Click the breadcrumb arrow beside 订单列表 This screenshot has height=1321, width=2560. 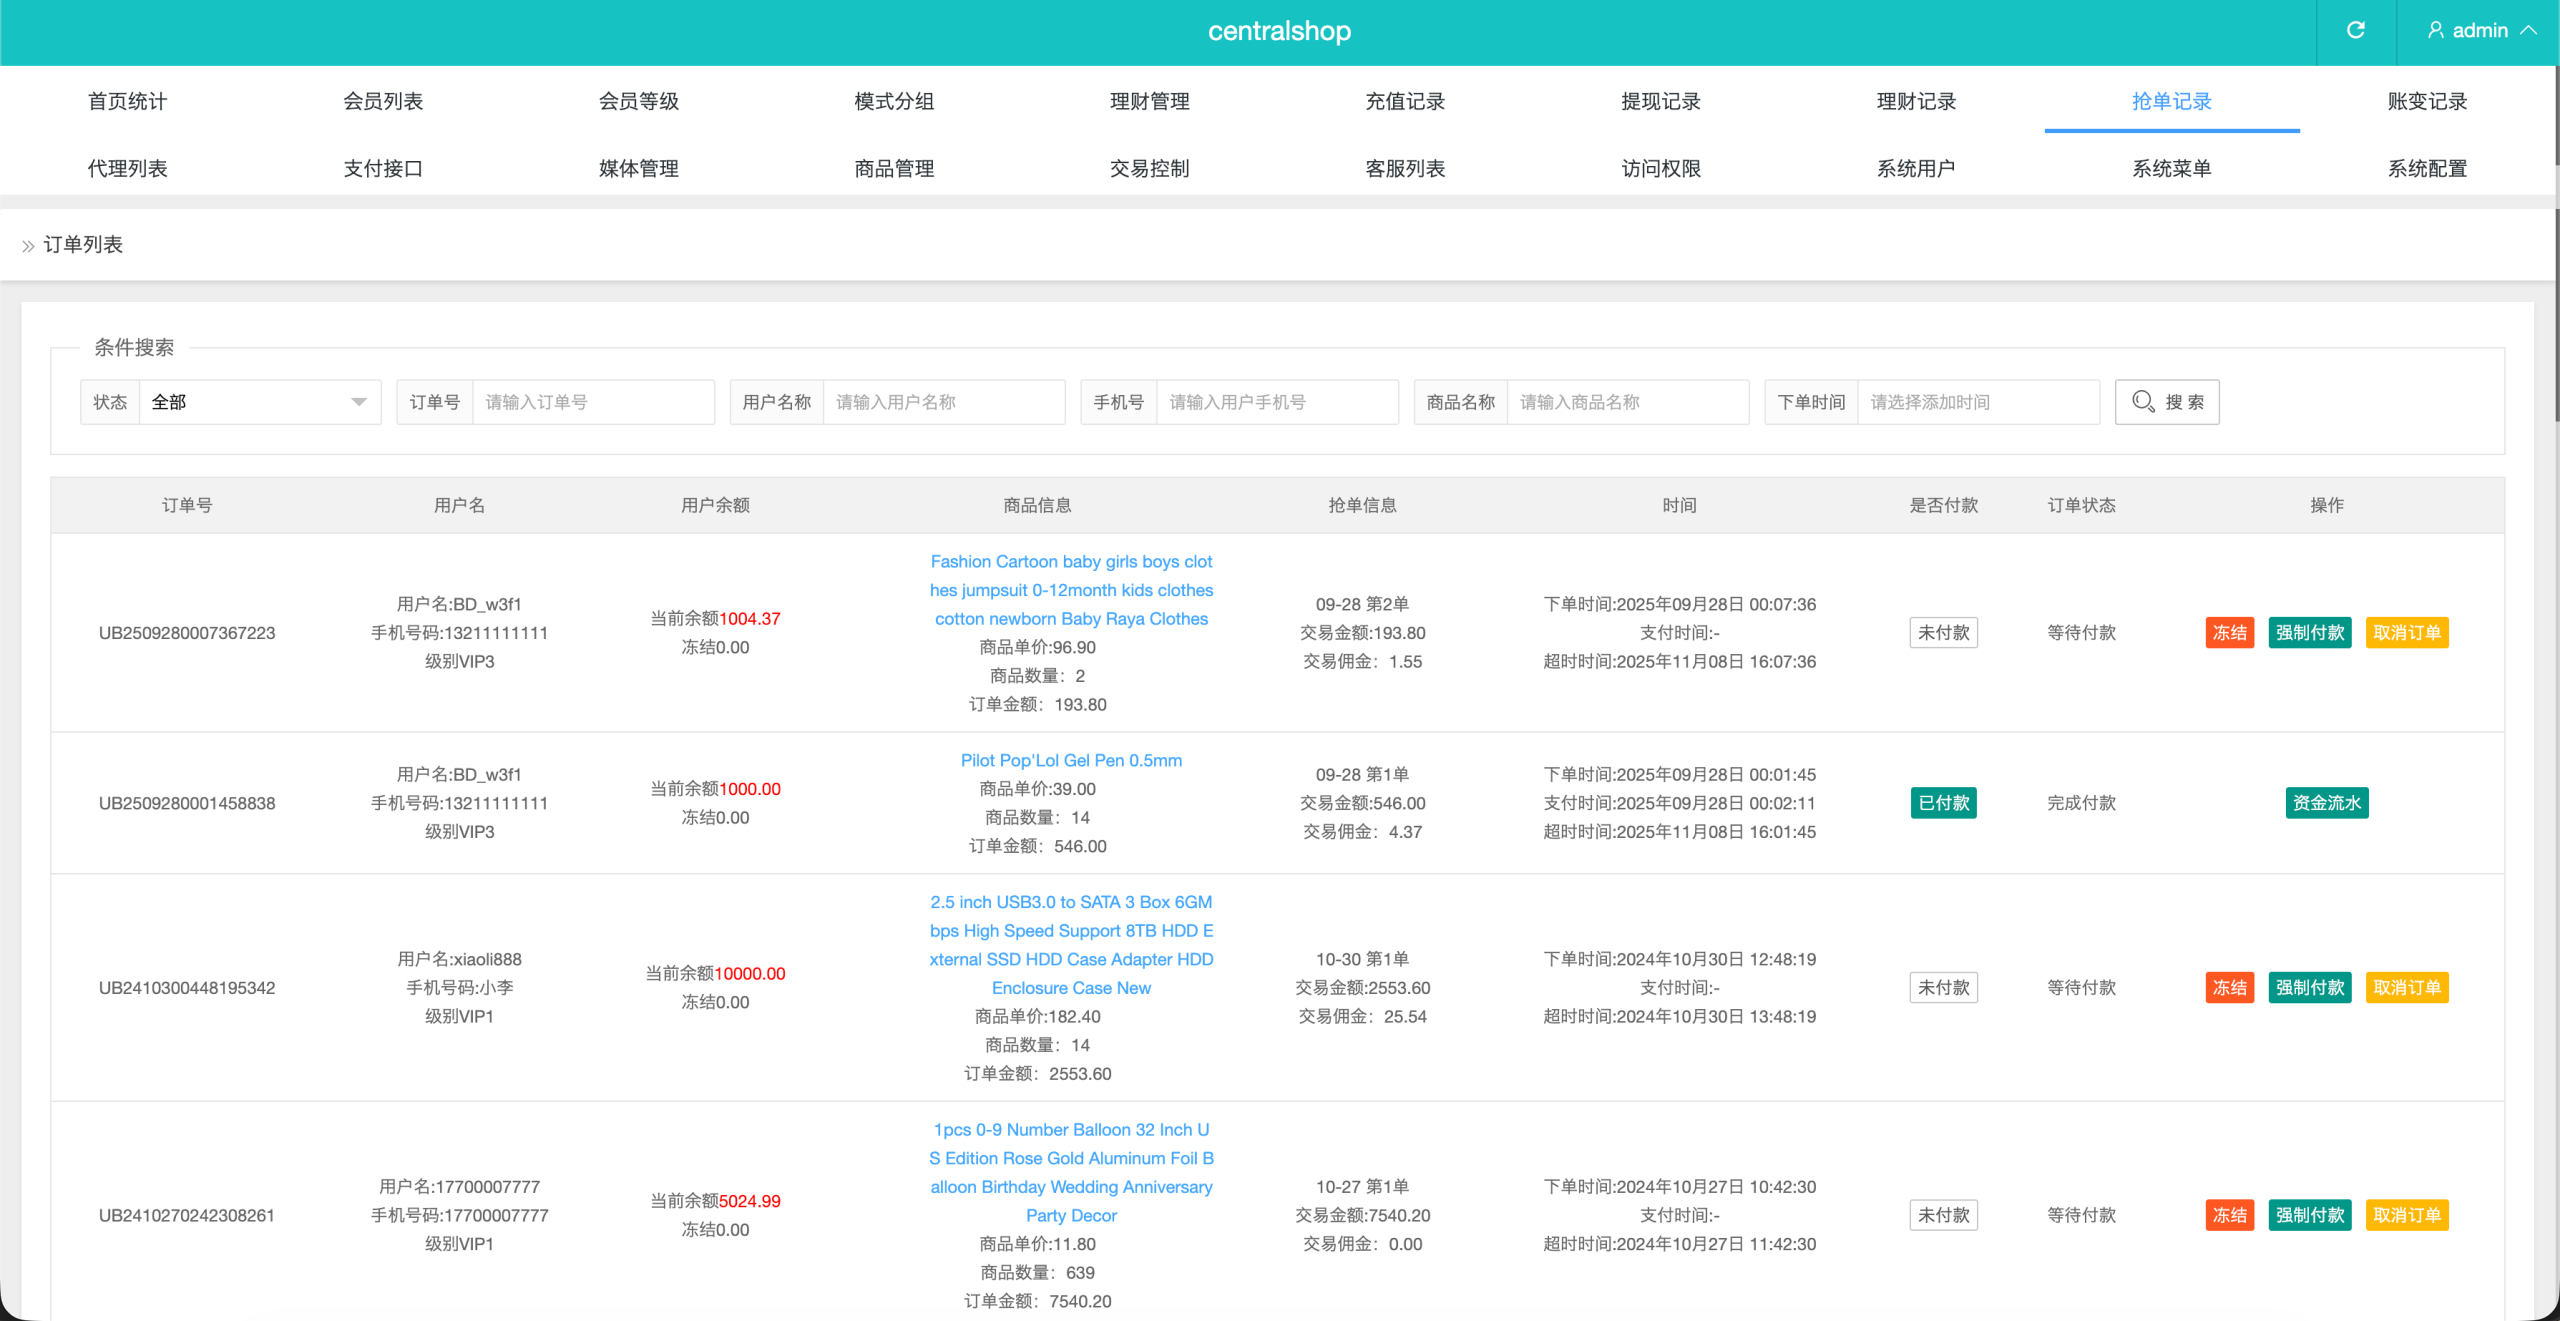[28, 246]
